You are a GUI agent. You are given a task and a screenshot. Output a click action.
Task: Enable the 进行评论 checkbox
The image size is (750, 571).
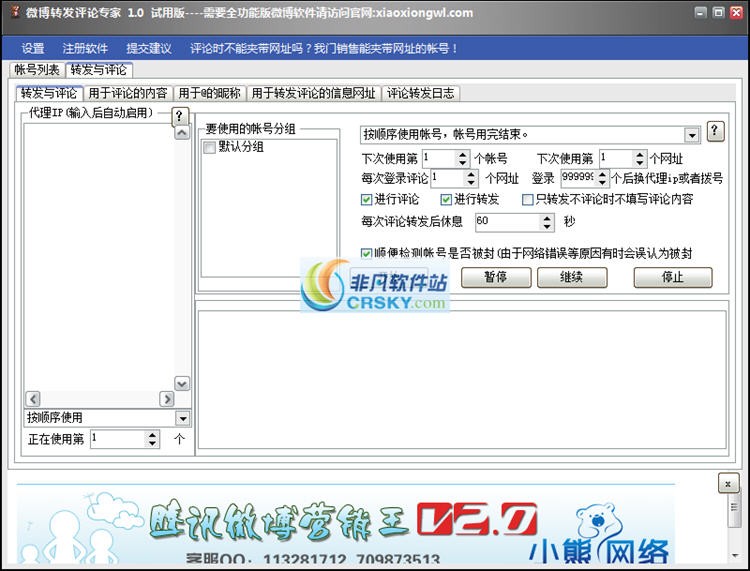[366, 199]
